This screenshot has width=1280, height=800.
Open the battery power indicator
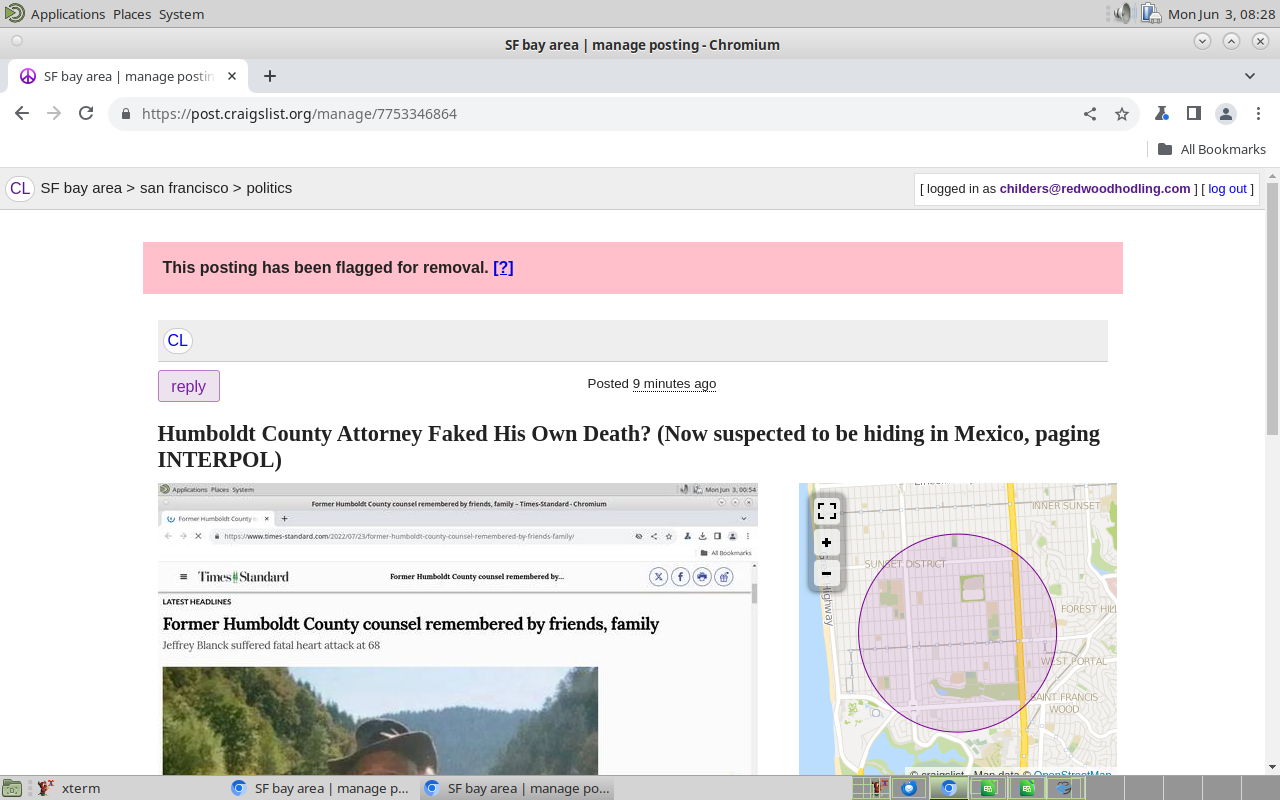tap(1150, 14)
